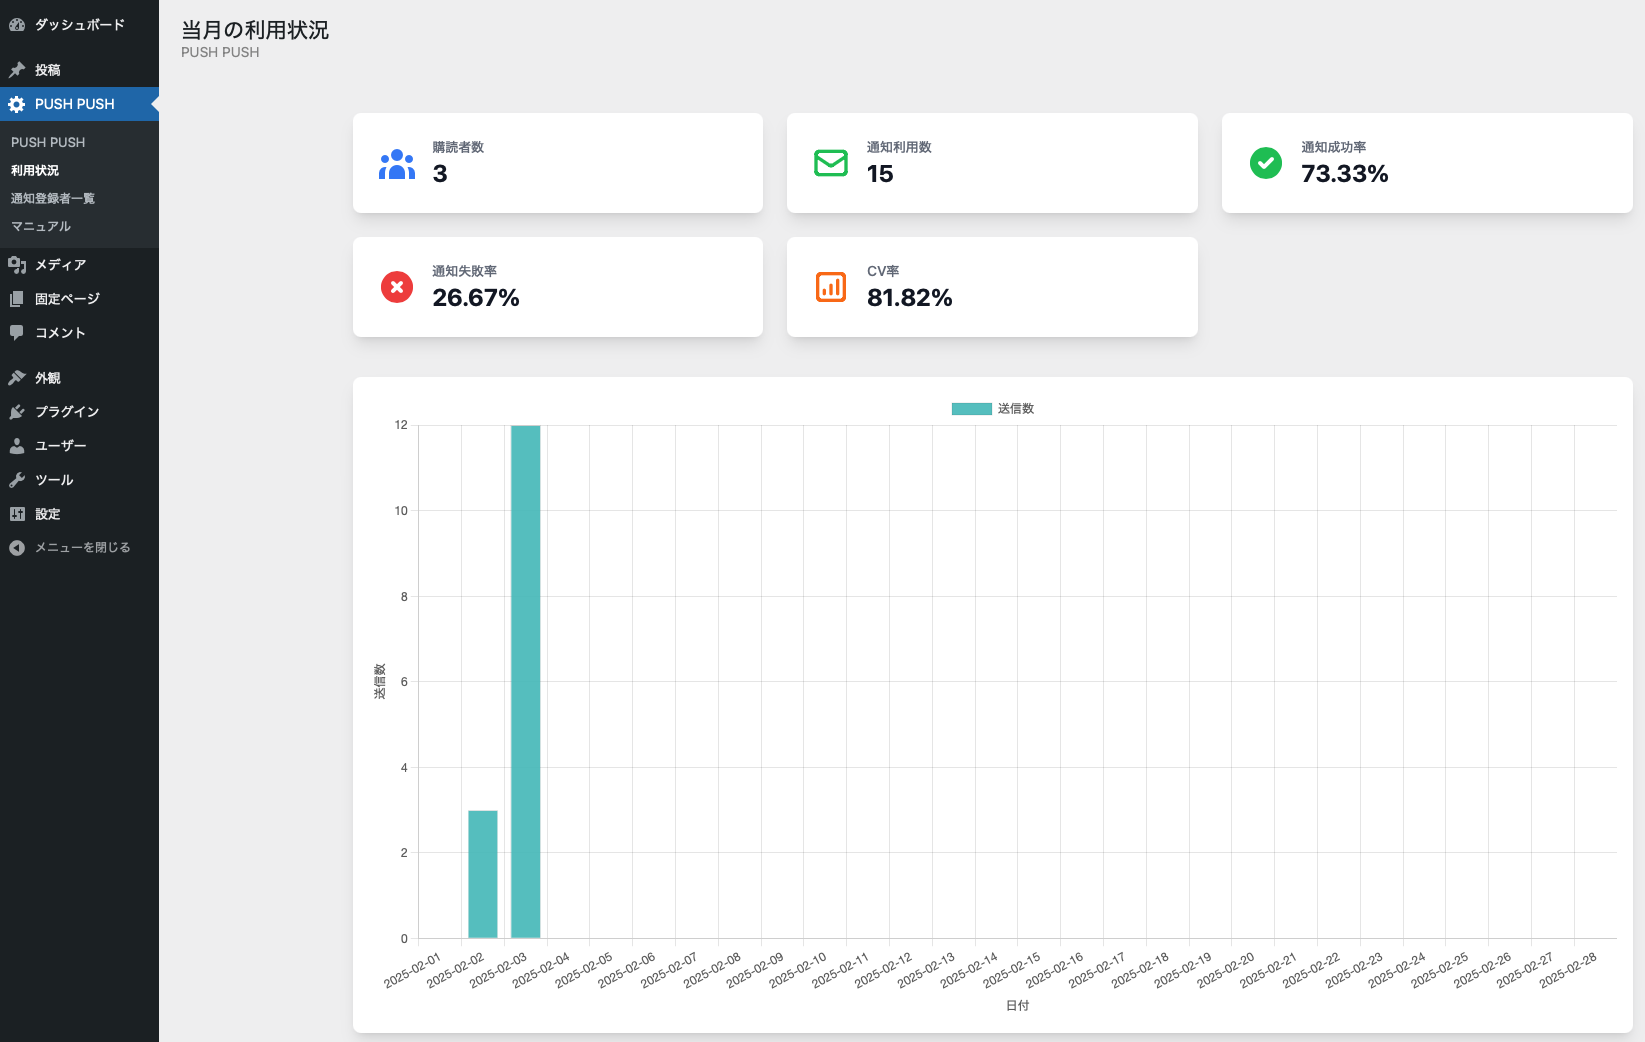Image resolution: width=1645 pixels, height=1042 pixels.
Task: Click the pushpin icon beside 投稿
Action: click(x=17, y=70)
